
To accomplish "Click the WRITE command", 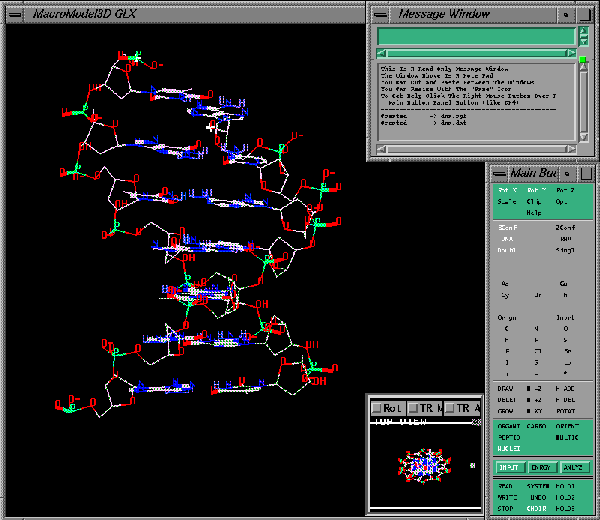I will tap(507, 498).
